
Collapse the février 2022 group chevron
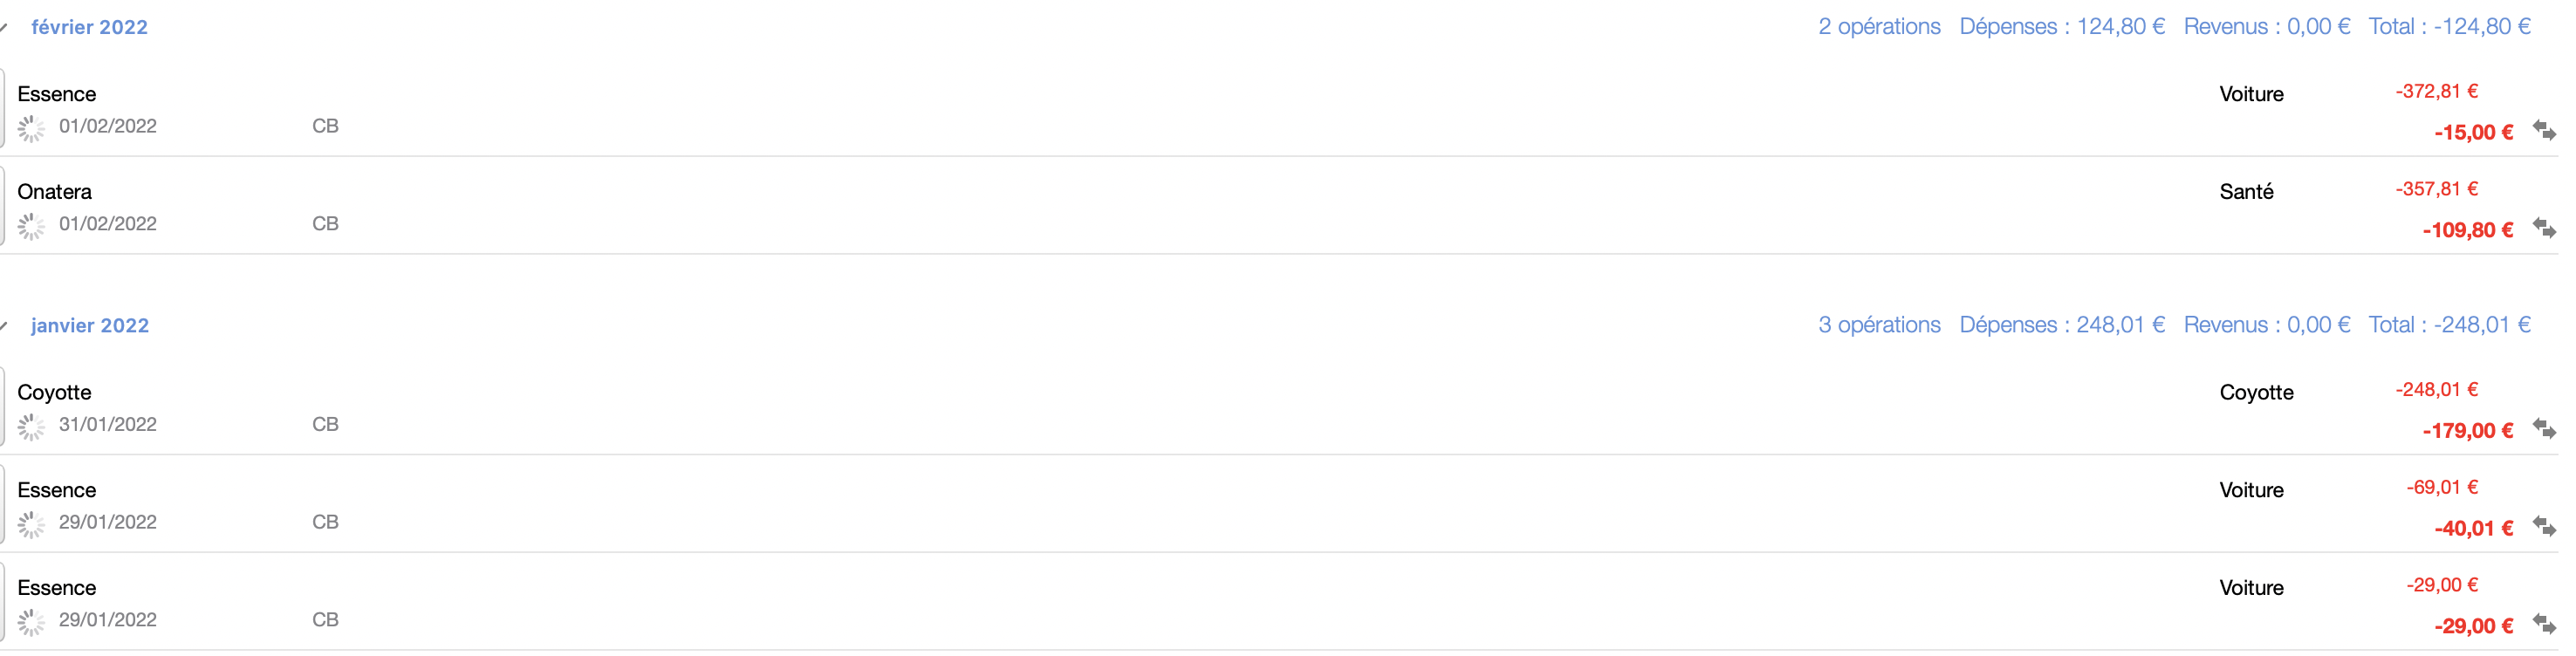[x=4, y=28]
